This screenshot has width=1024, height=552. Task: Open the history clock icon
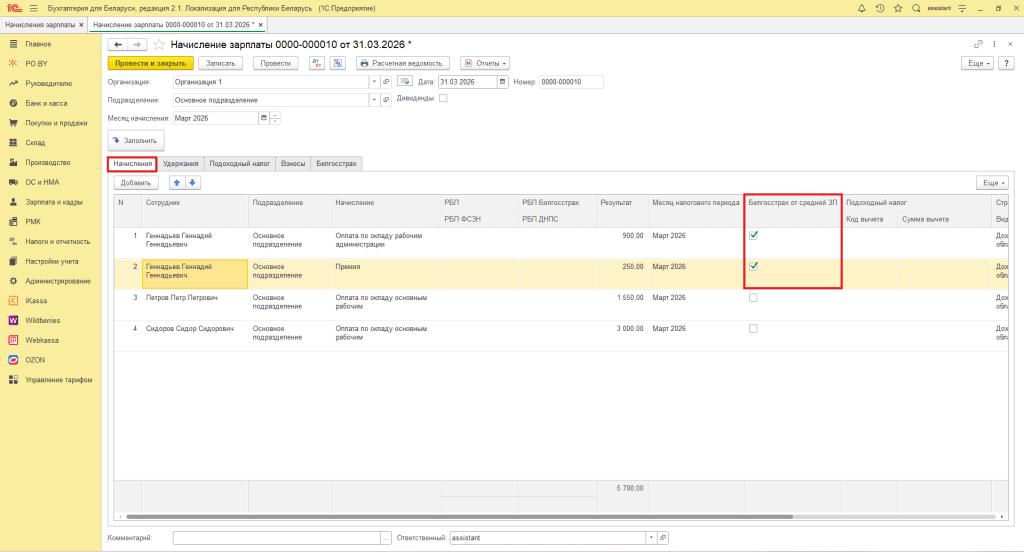(x=880, y=8)
